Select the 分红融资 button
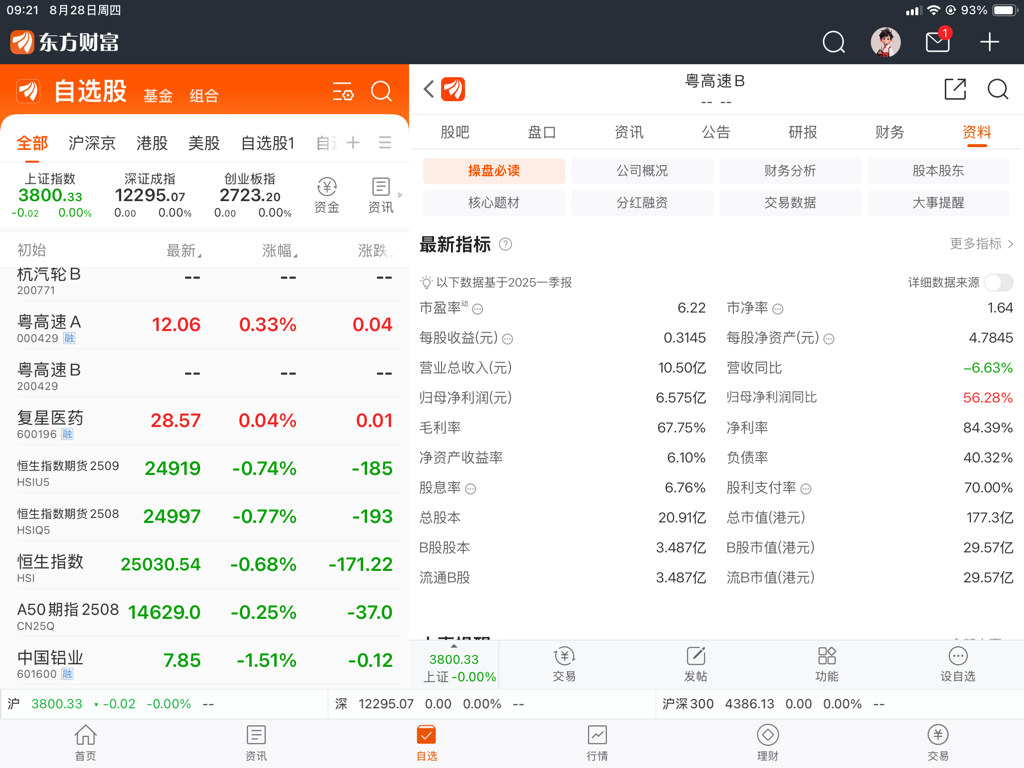Viewport: 1024px width, 768px height. pyautogui.click(x=642, y=203)
